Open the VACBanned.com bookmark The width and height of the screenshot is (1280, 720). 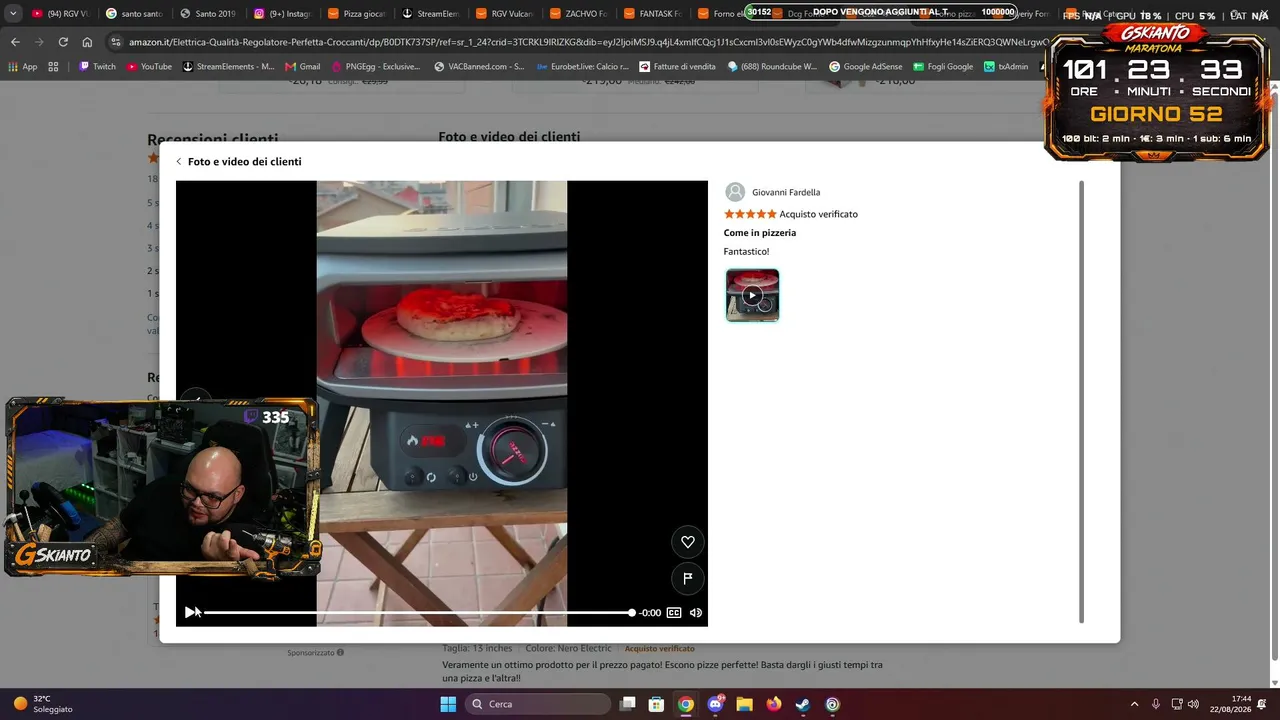(x=479, y=67)
